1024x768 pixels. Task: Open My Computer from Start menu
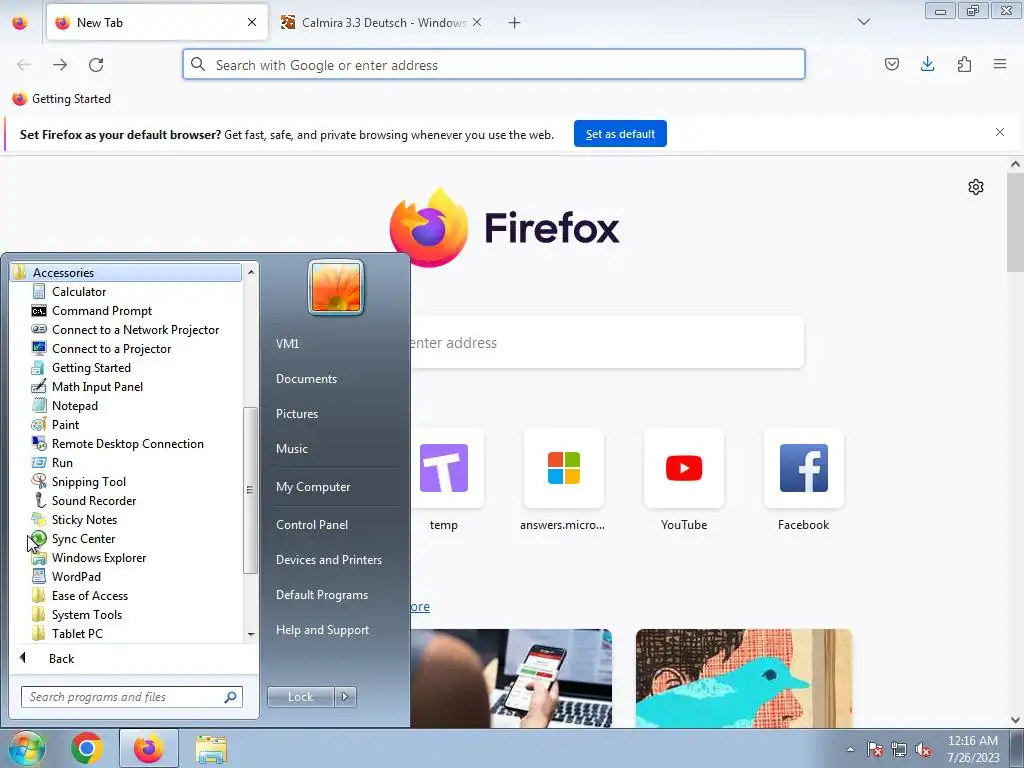click(x=313, y=487)
